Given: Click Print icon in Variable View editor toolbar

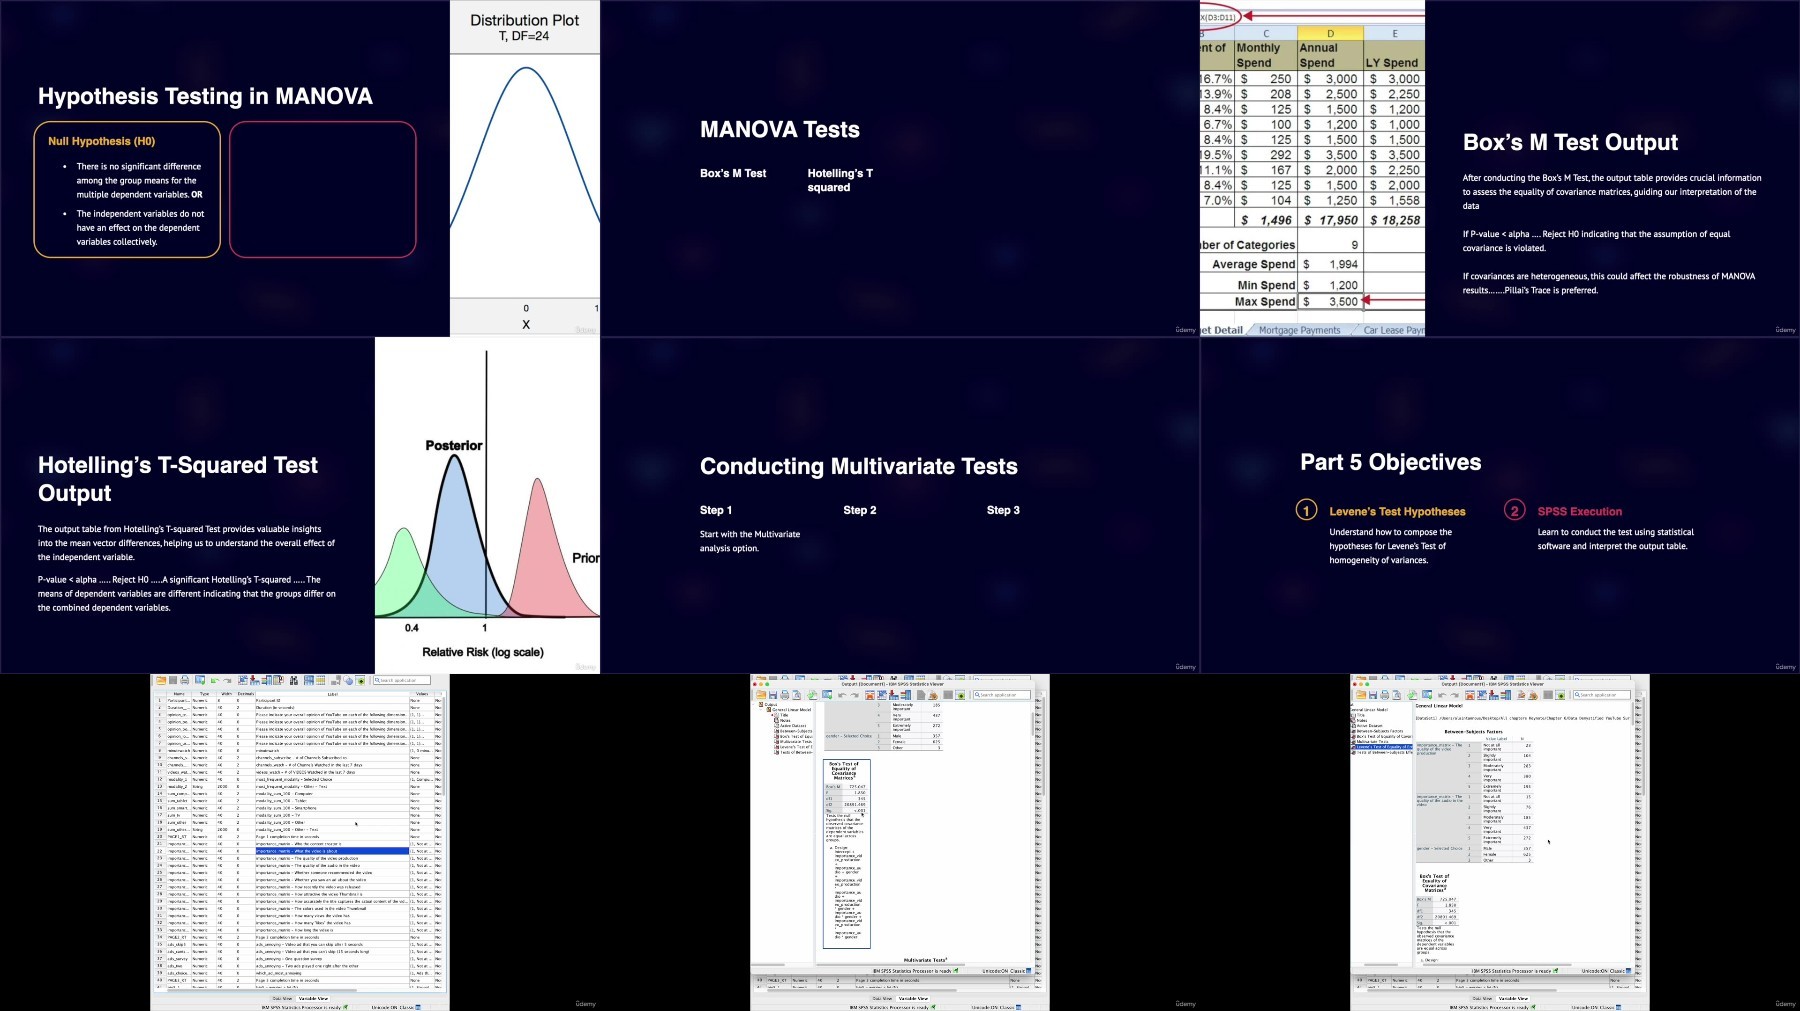Looking at the screenshot, I should coord(184,680).
